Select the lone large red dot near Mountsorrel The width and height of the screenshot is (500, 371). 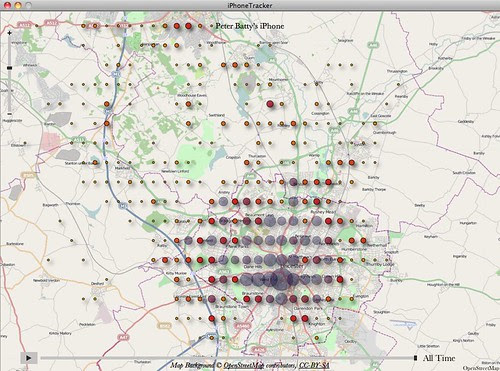click(270, 104)
